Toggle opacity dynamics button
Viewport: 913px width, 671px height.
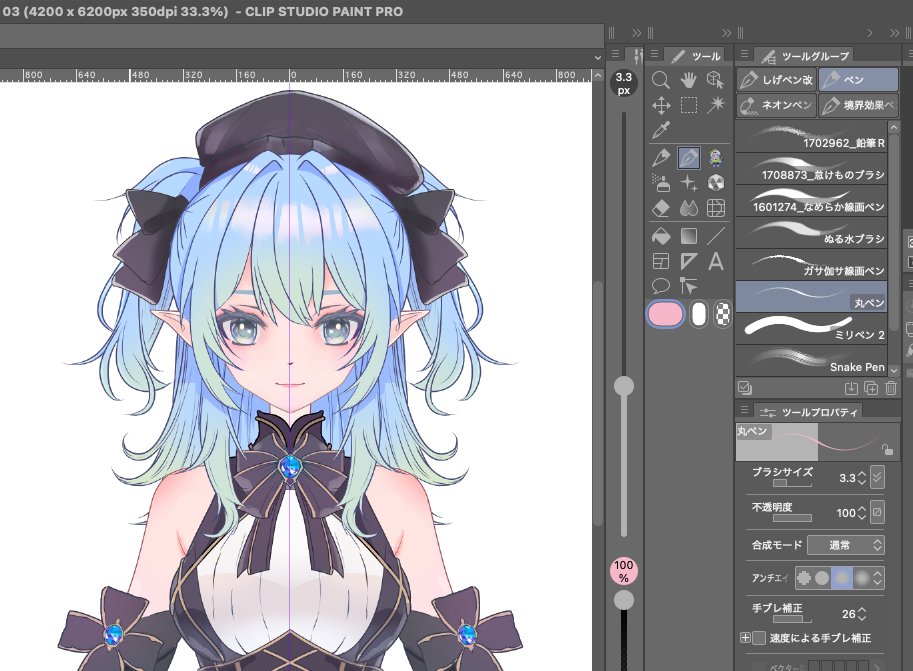click(x=877, y=512)
